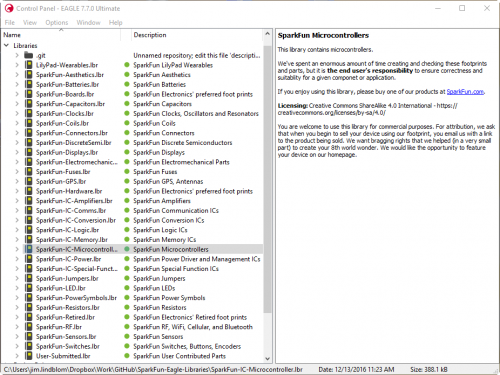Click the SparkFun-Hardware.lbr library icon

(29, 191)
